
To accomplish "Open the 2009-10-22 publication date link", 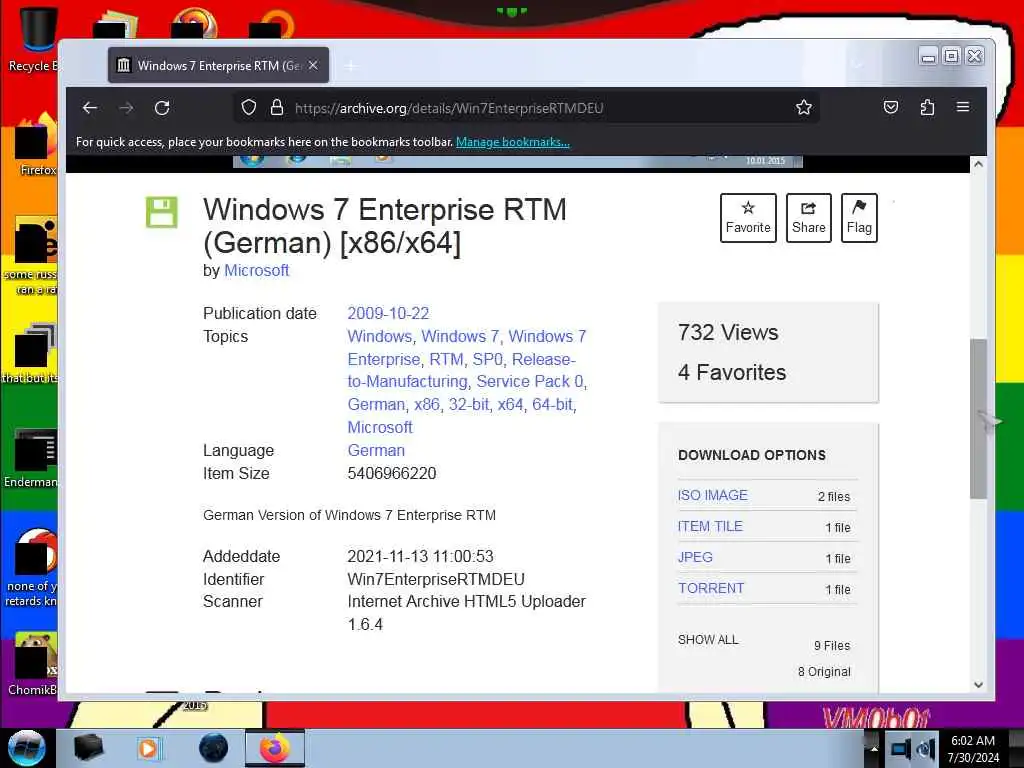I will tap(388, 313).
